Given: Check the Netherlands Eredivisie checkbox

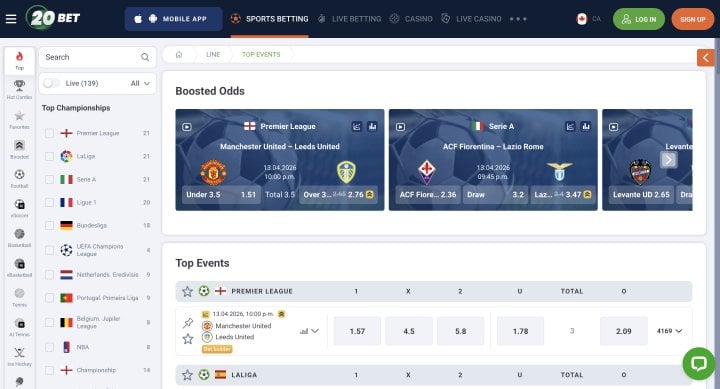Looking at the screenshot, I should pyautogui.click(x=50, y=275).
